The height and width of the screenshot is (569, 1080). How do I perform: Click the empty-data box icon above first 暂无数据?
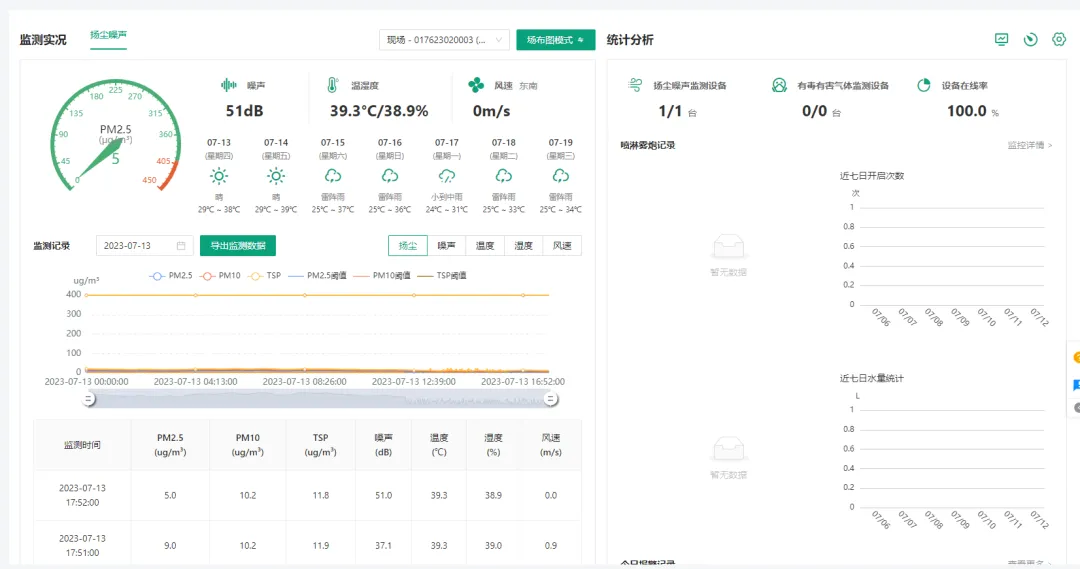click(x=728, y=246)
